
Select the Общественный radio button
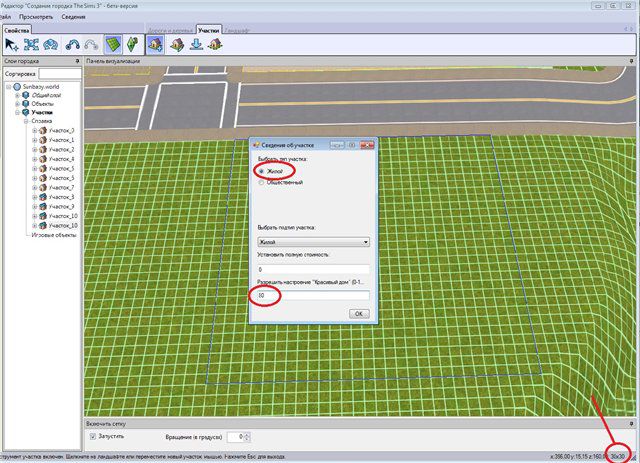pos(263,182)
